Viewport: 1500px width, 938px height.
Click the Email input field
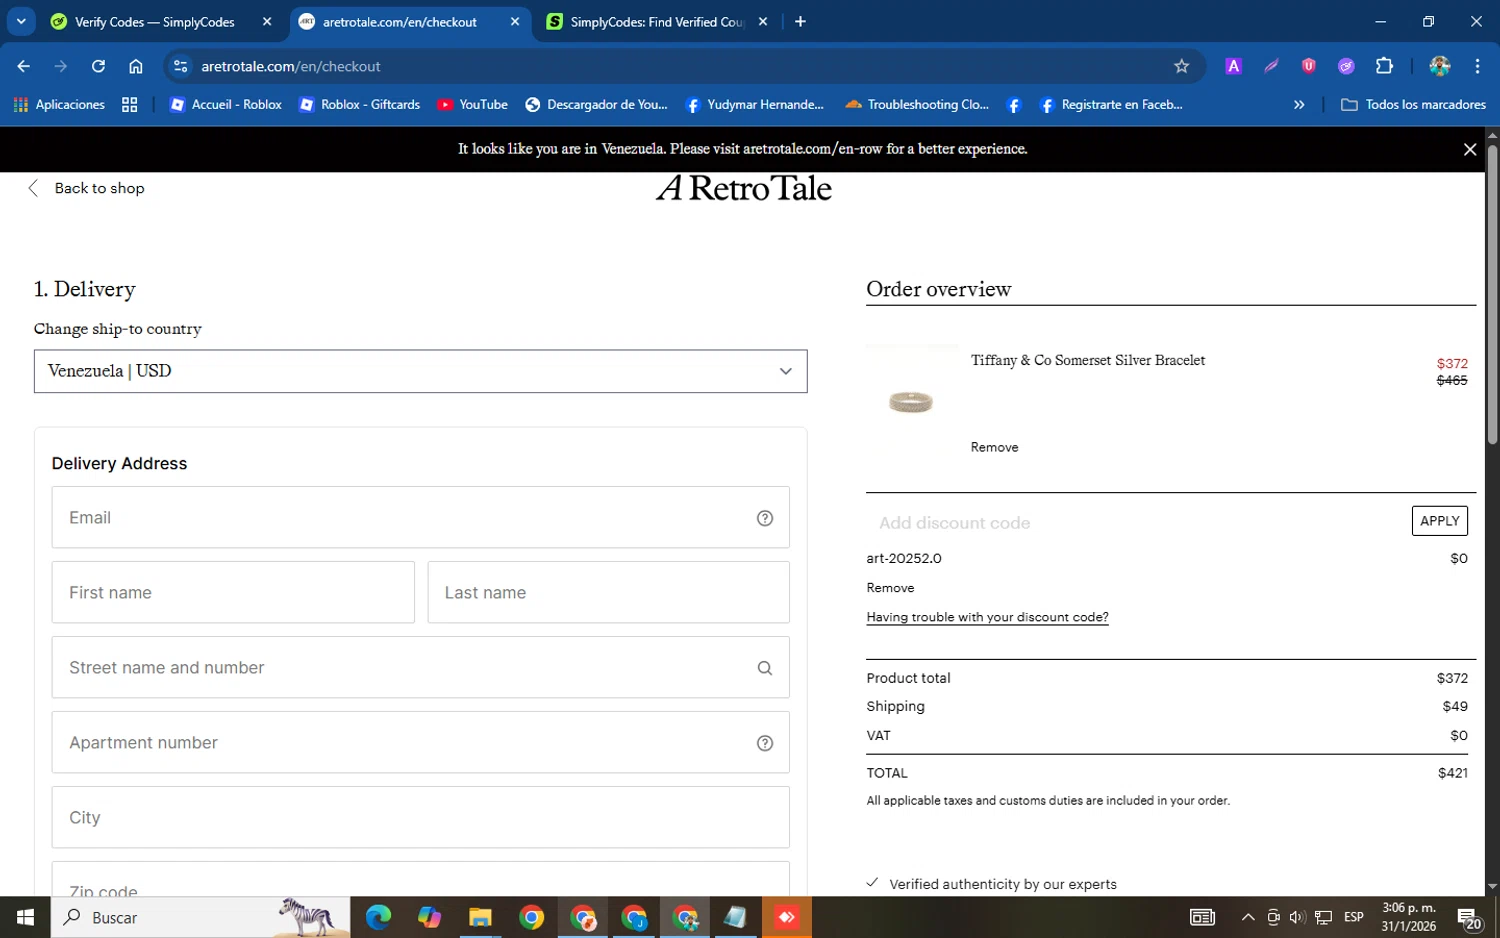[x=420, y=518]
